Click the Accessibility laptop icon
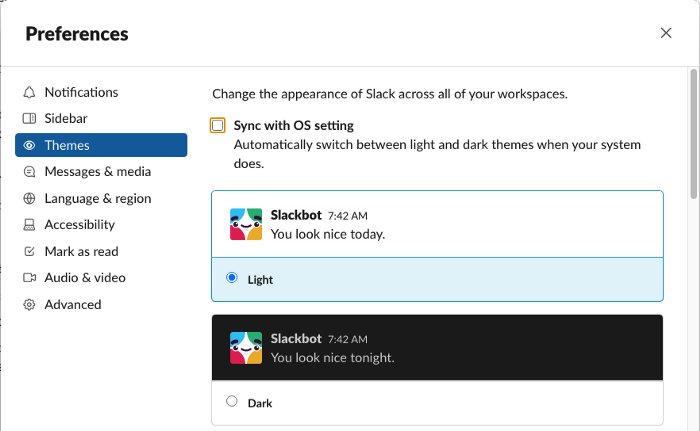The width and height of the screenshot is (700, 431). 29,225
